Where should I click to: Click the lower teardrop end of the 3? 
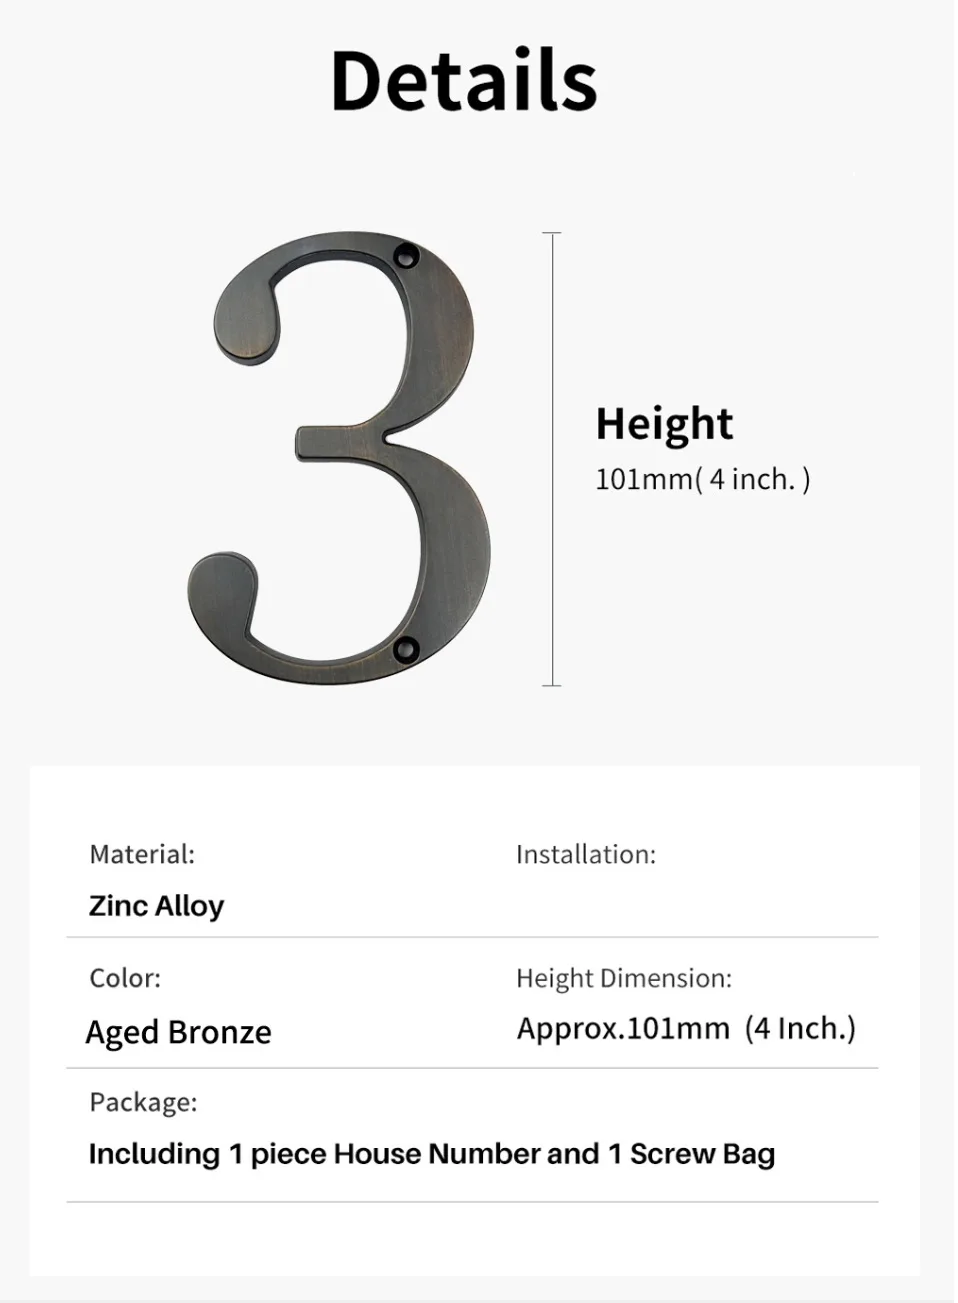[222, 595]
